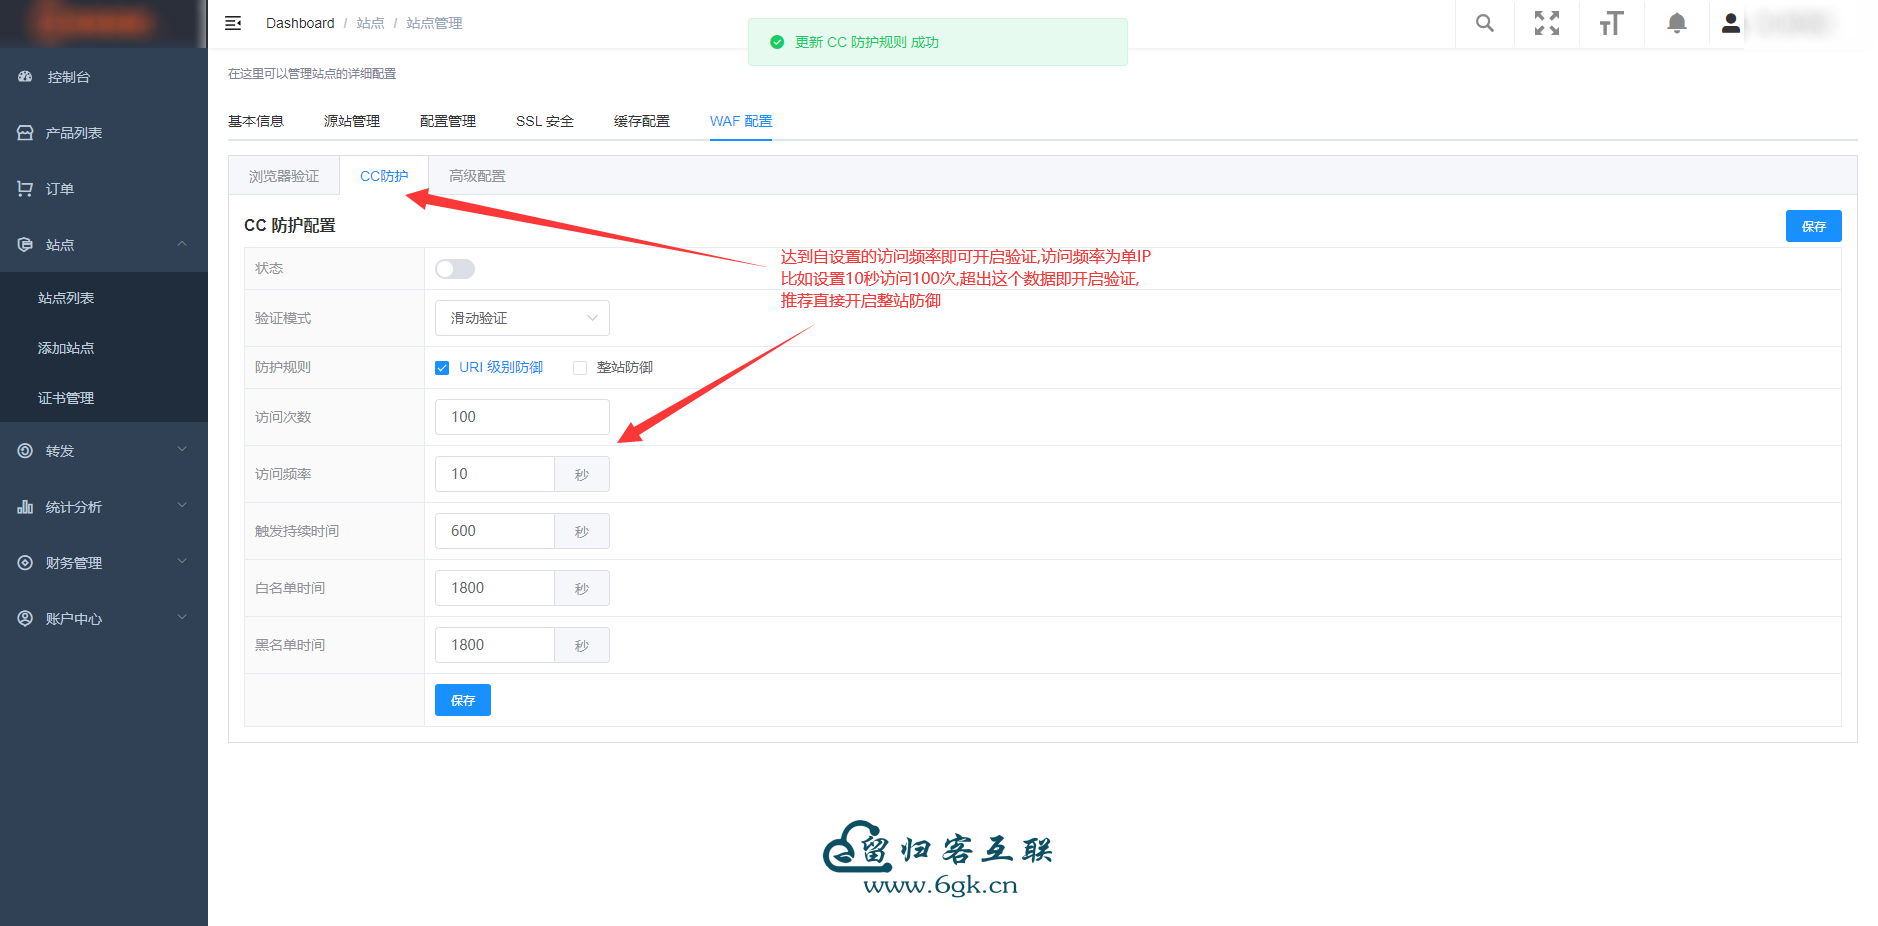Open the font size adjustment icon
This screenshot has width=1878, height=926.
[x=1611, y=23]
